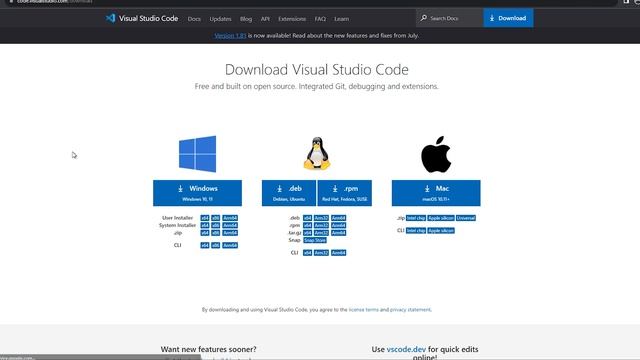Select Windows .zip Arm64 download

tap(230, 233)
